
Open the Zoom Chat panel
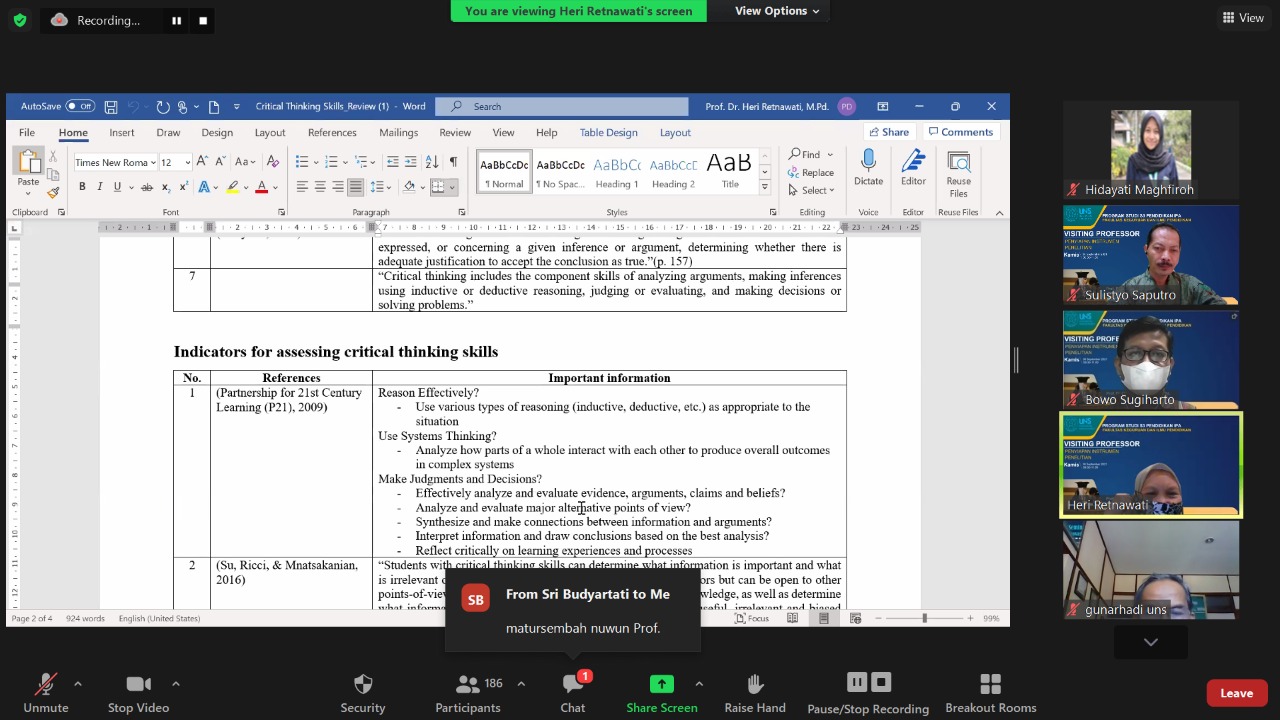(x=572, y=684)
